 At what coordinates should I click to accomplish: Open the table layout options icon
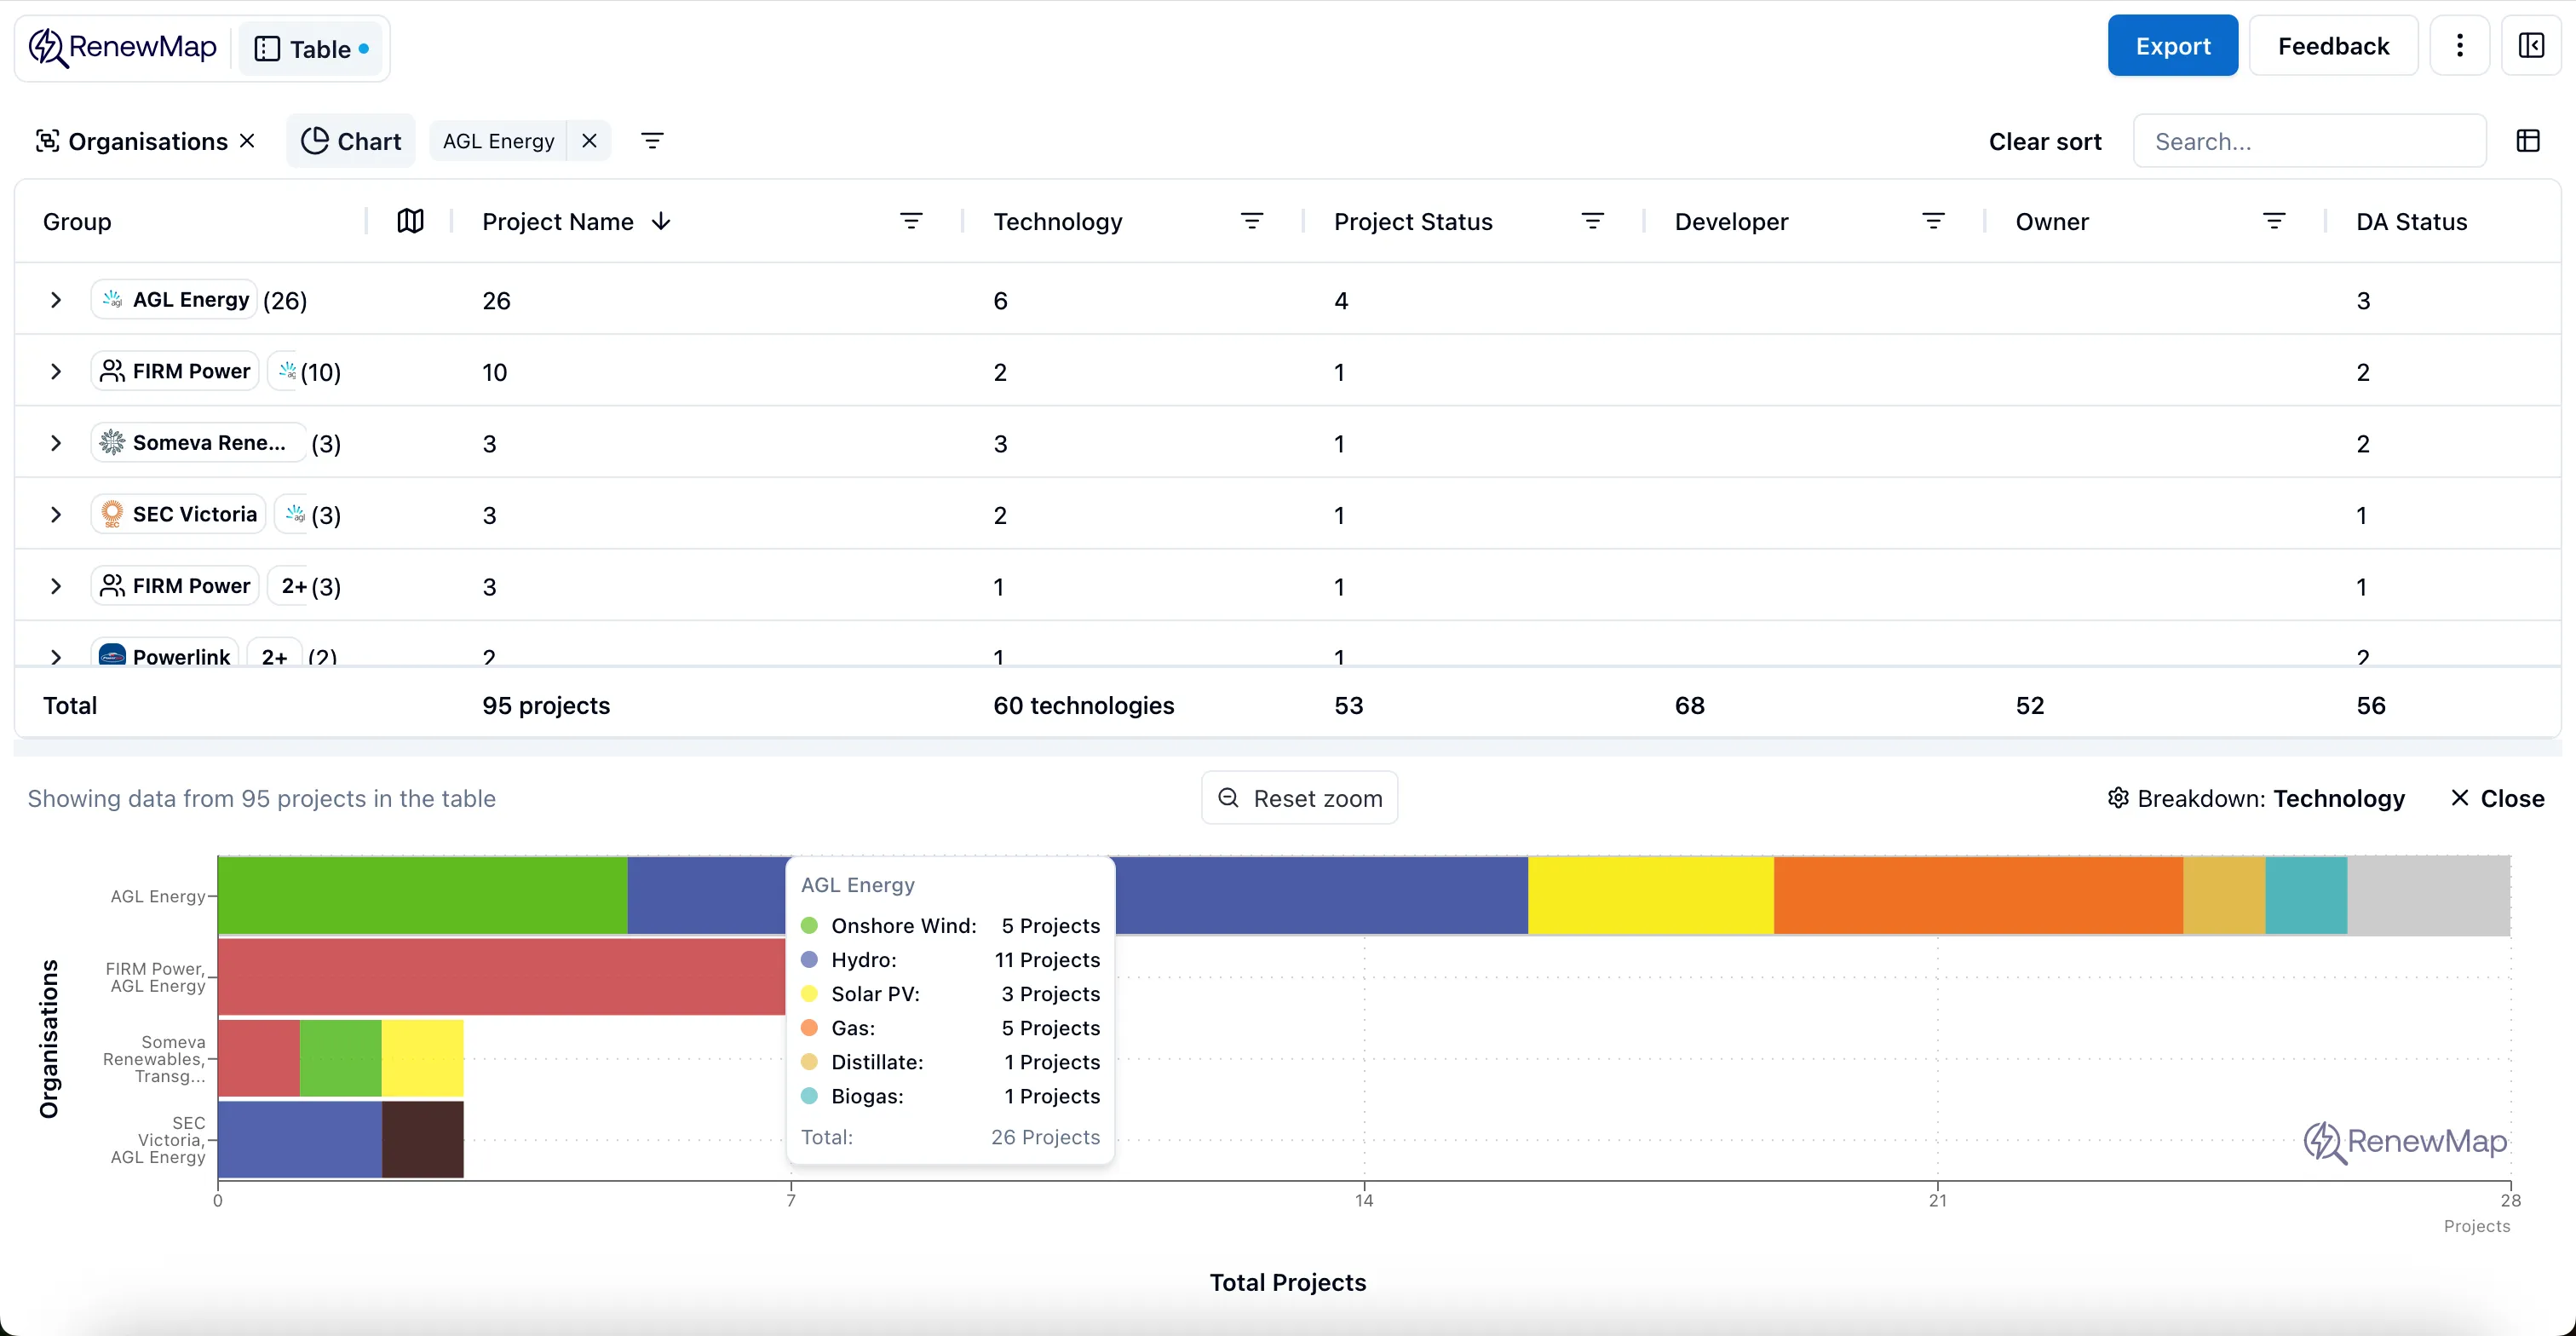(x=2528, y=141)
